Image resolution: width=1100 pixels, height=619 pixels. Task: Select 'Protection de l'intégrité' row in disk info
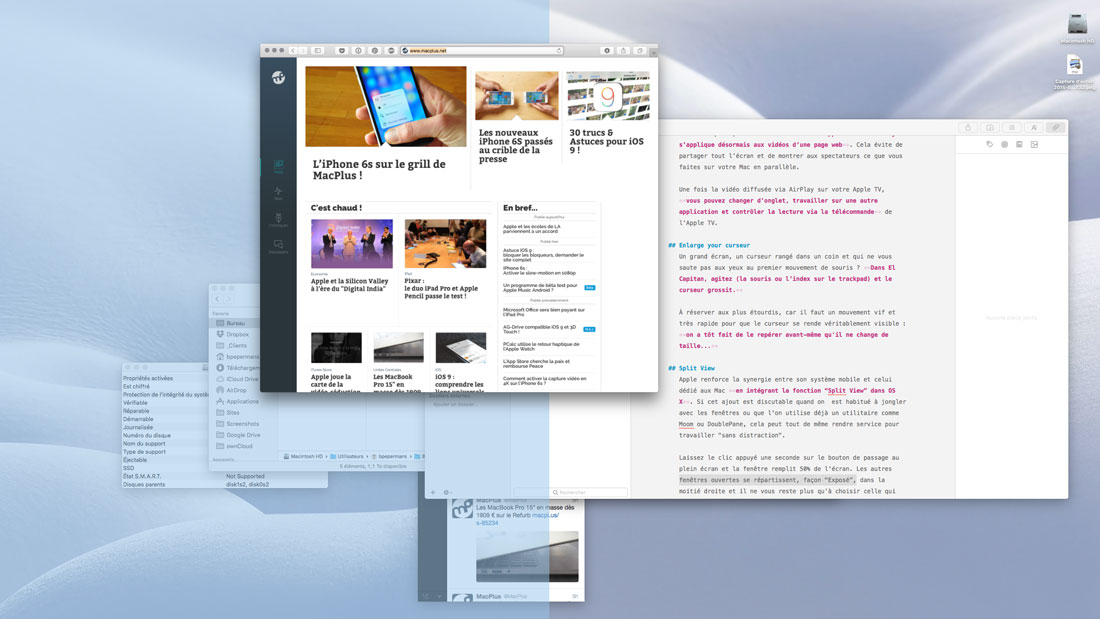166,394
